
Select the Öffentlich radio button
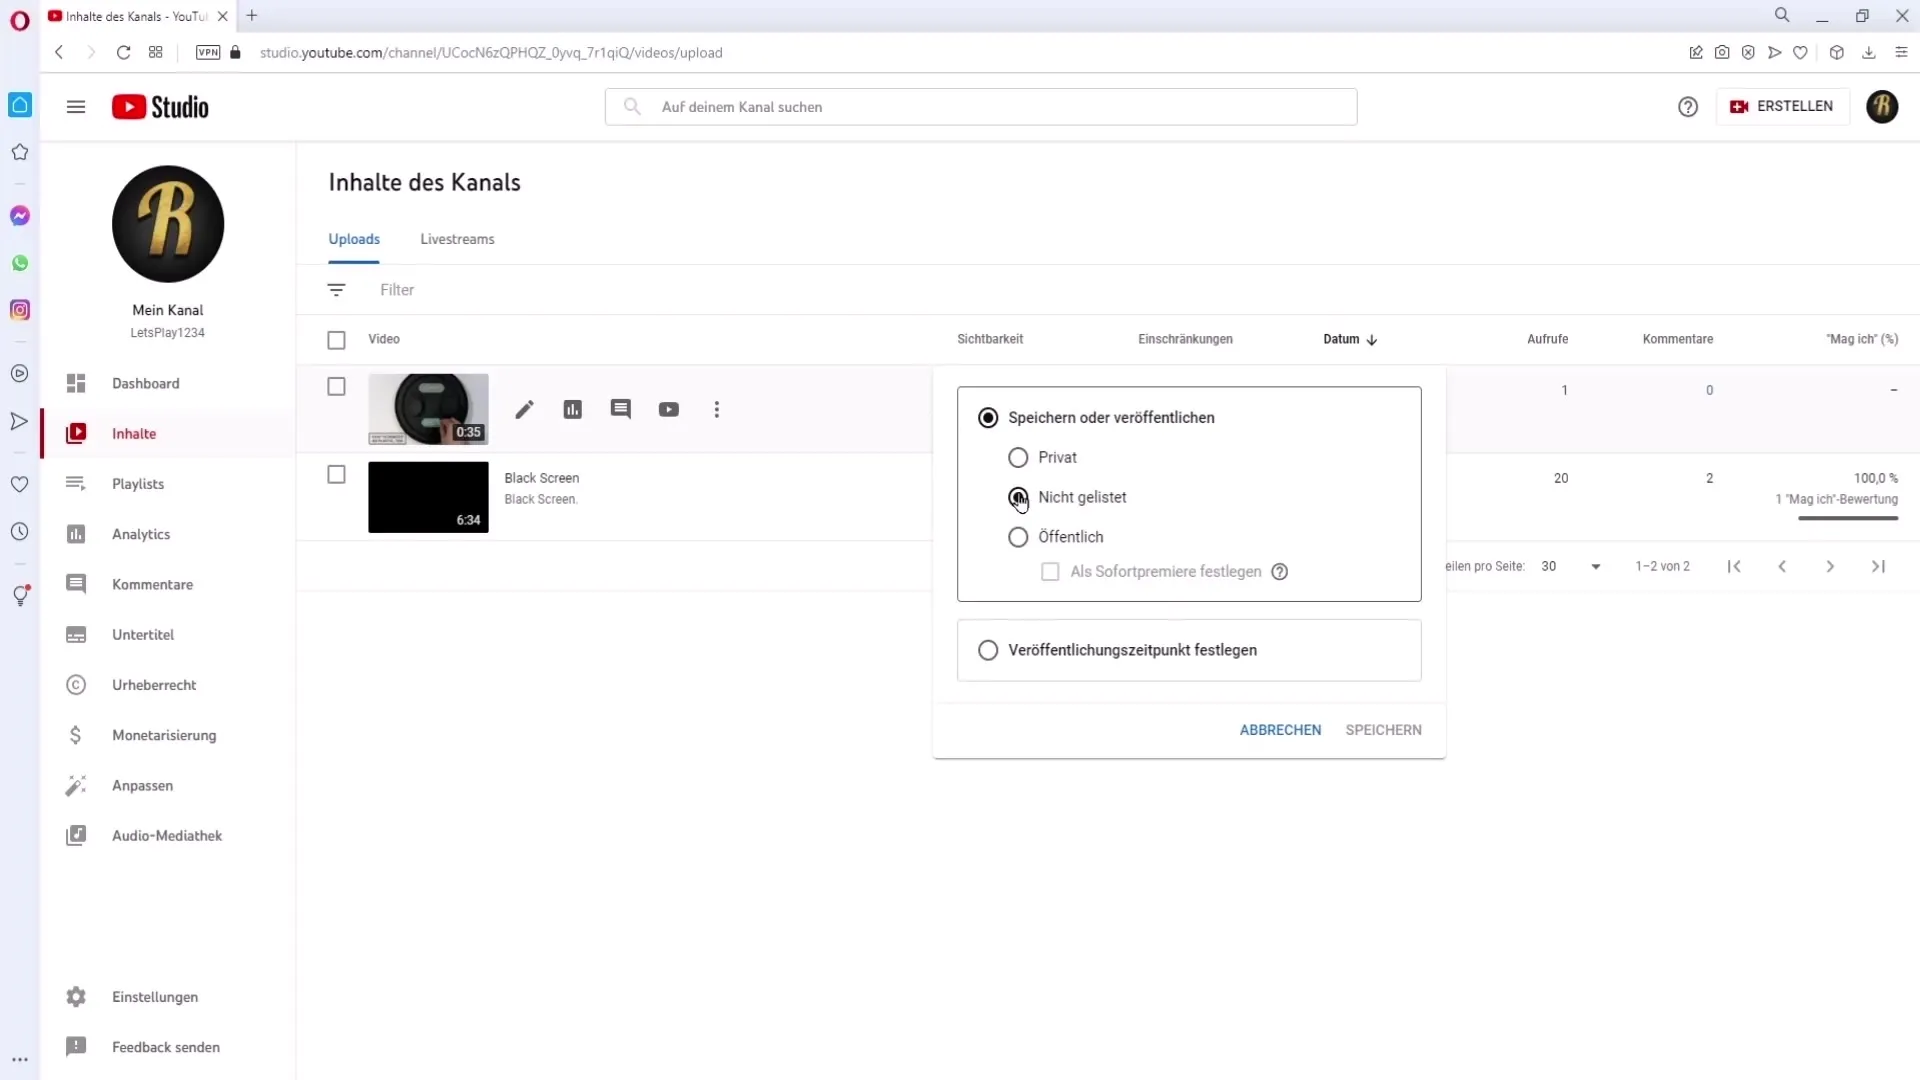[x=1018, y=537]
